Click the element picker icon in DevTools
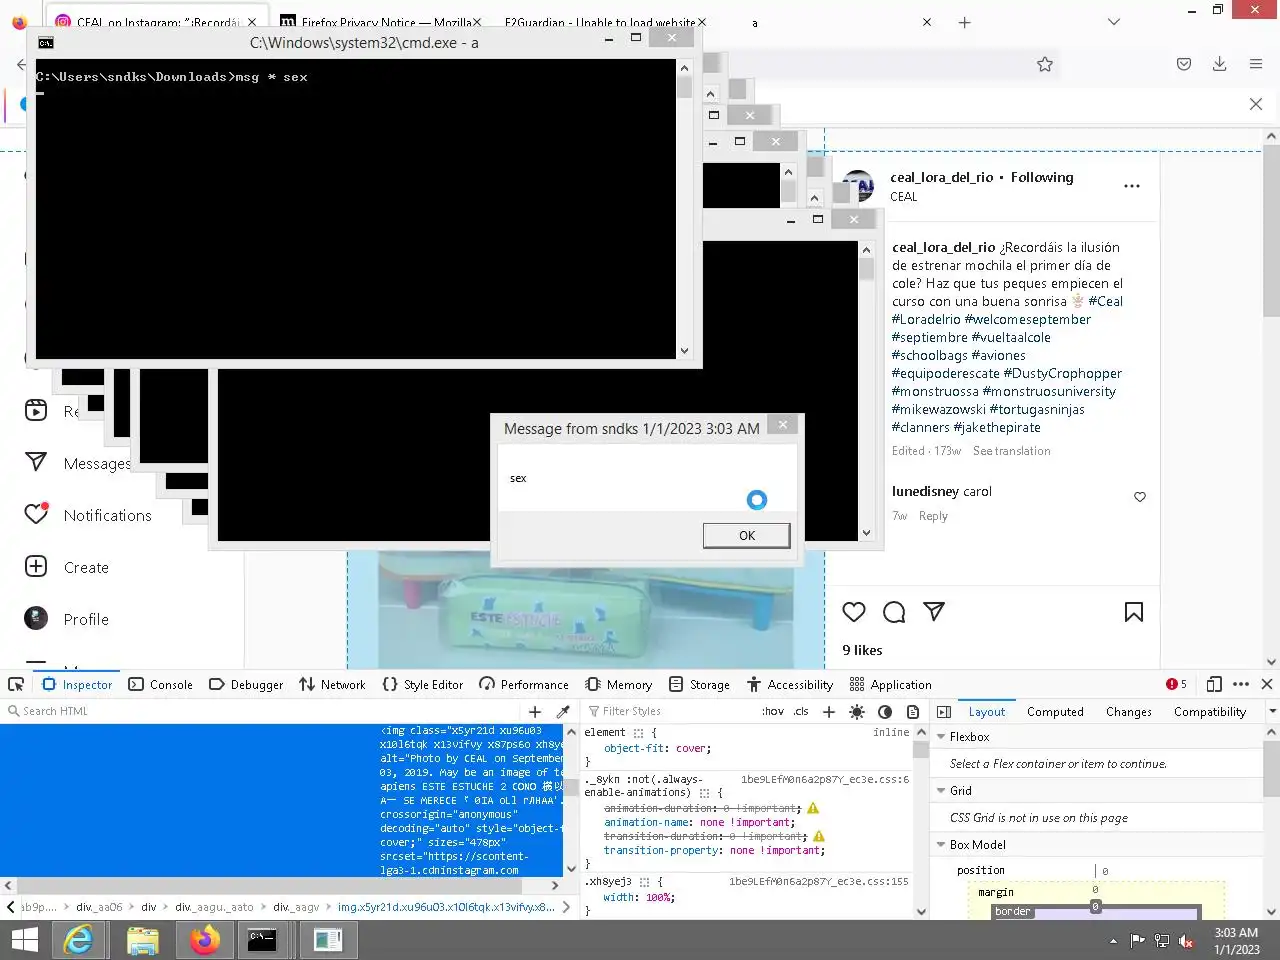The width and height of the screenshot is (1280, 960). pos(16,685)
